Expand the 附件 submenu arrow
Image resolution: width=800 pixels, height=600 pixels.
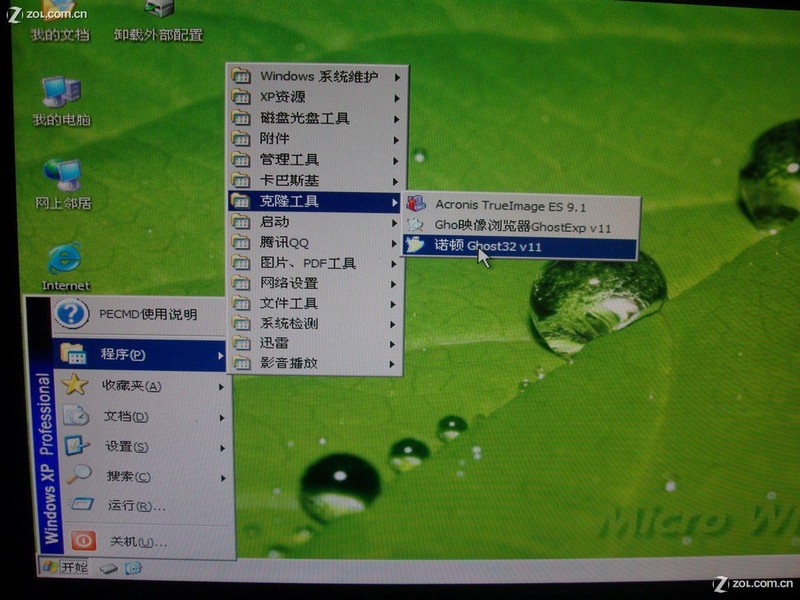(396, 140)
